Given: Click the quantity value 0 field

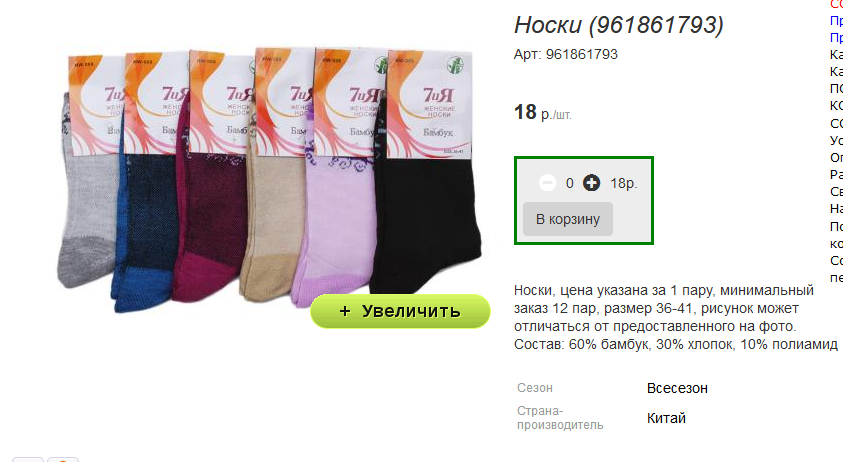Looking at the screenshot, I should 569,183.
